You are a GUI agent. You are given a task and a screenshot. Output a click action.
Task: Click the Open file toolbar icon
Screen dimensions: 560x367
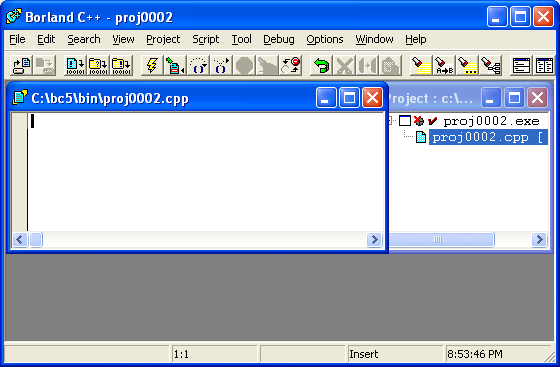(21, 65)
